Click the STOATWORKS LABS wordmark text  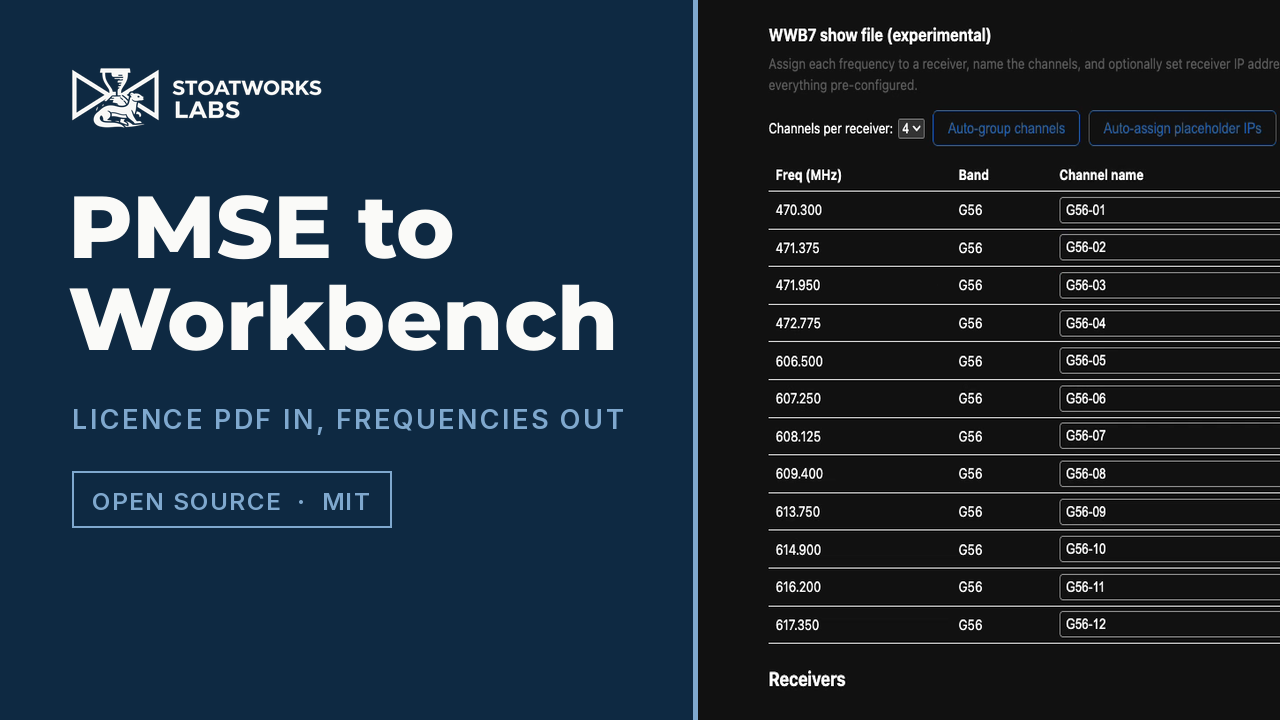(247, 98)
